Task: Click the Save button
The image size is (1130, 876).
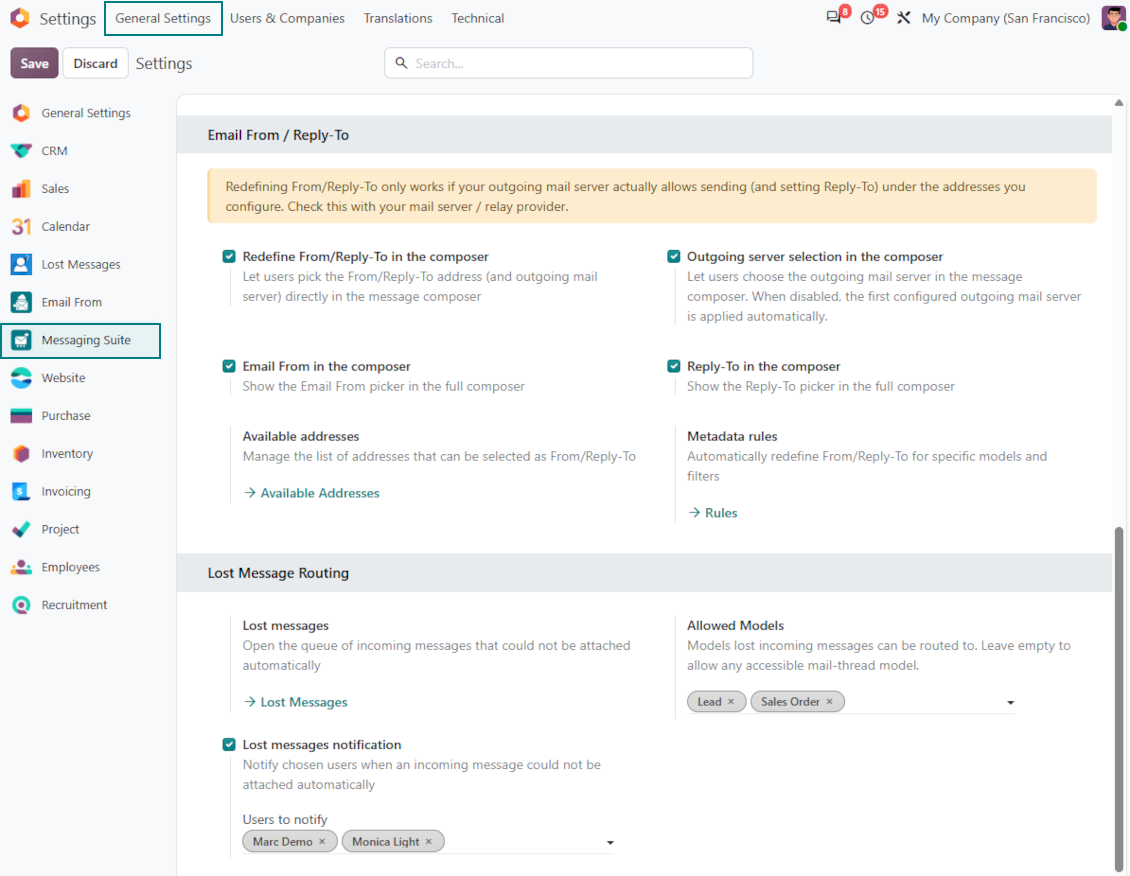Action: coord(34,63)
